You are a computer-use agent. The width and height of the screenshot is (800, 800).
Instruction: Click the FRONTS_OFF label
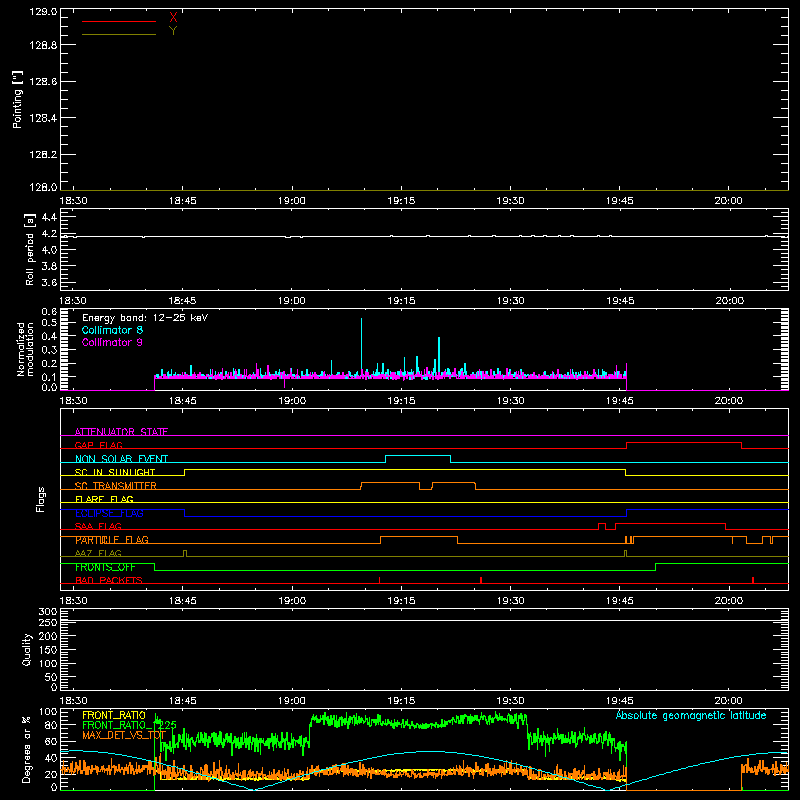click(105, 567)
